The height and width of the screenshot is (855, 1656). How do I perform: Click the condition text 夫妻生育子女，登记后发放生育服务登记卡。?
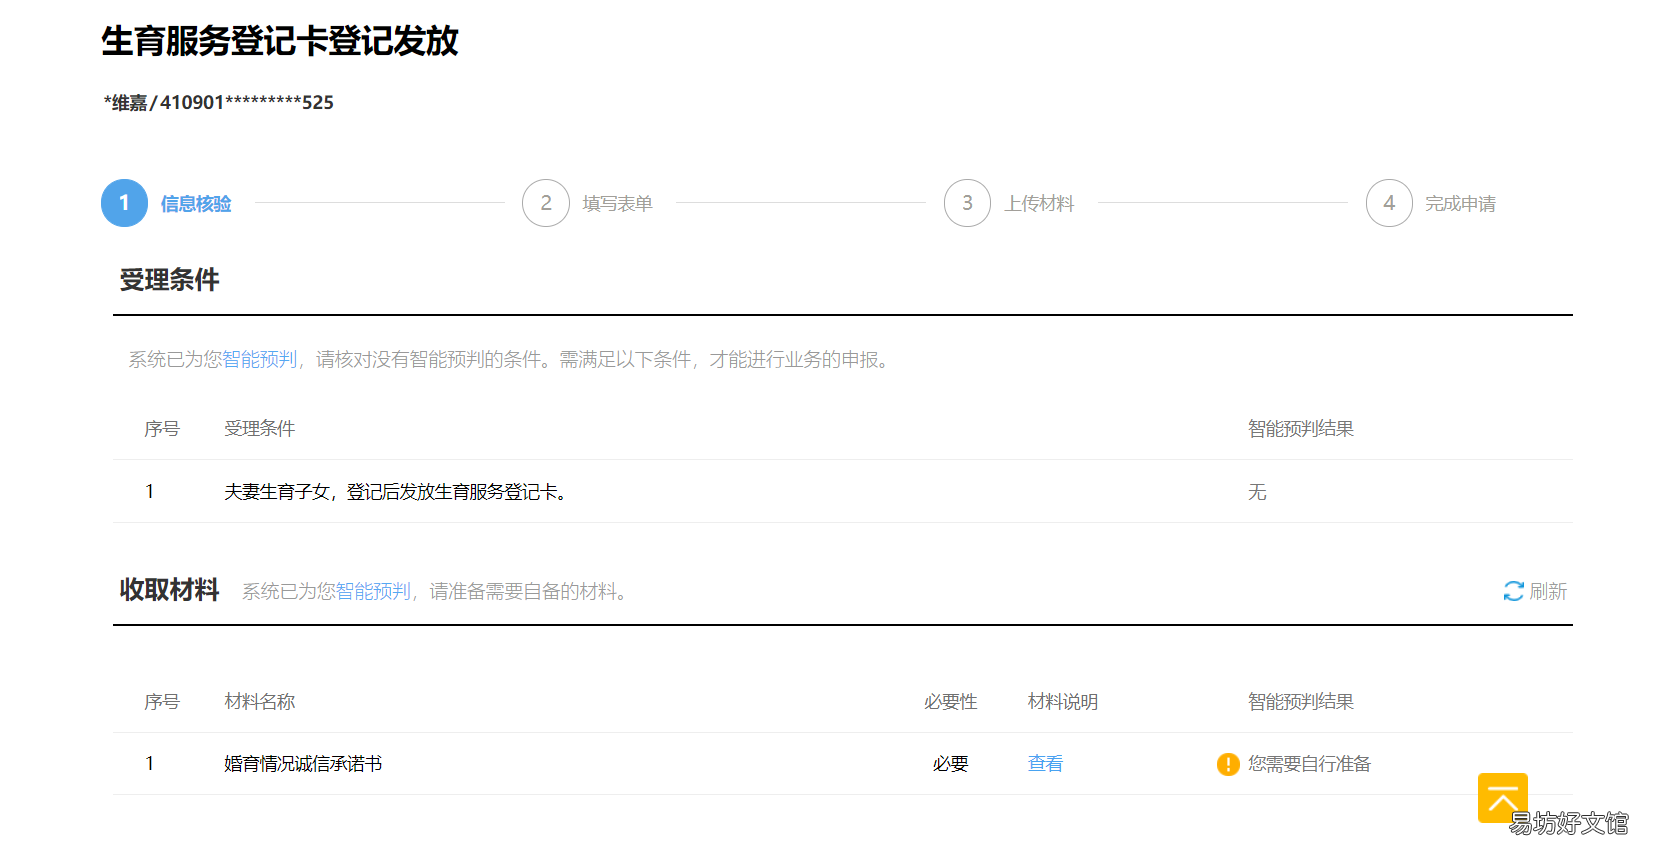tap(398, 491)
